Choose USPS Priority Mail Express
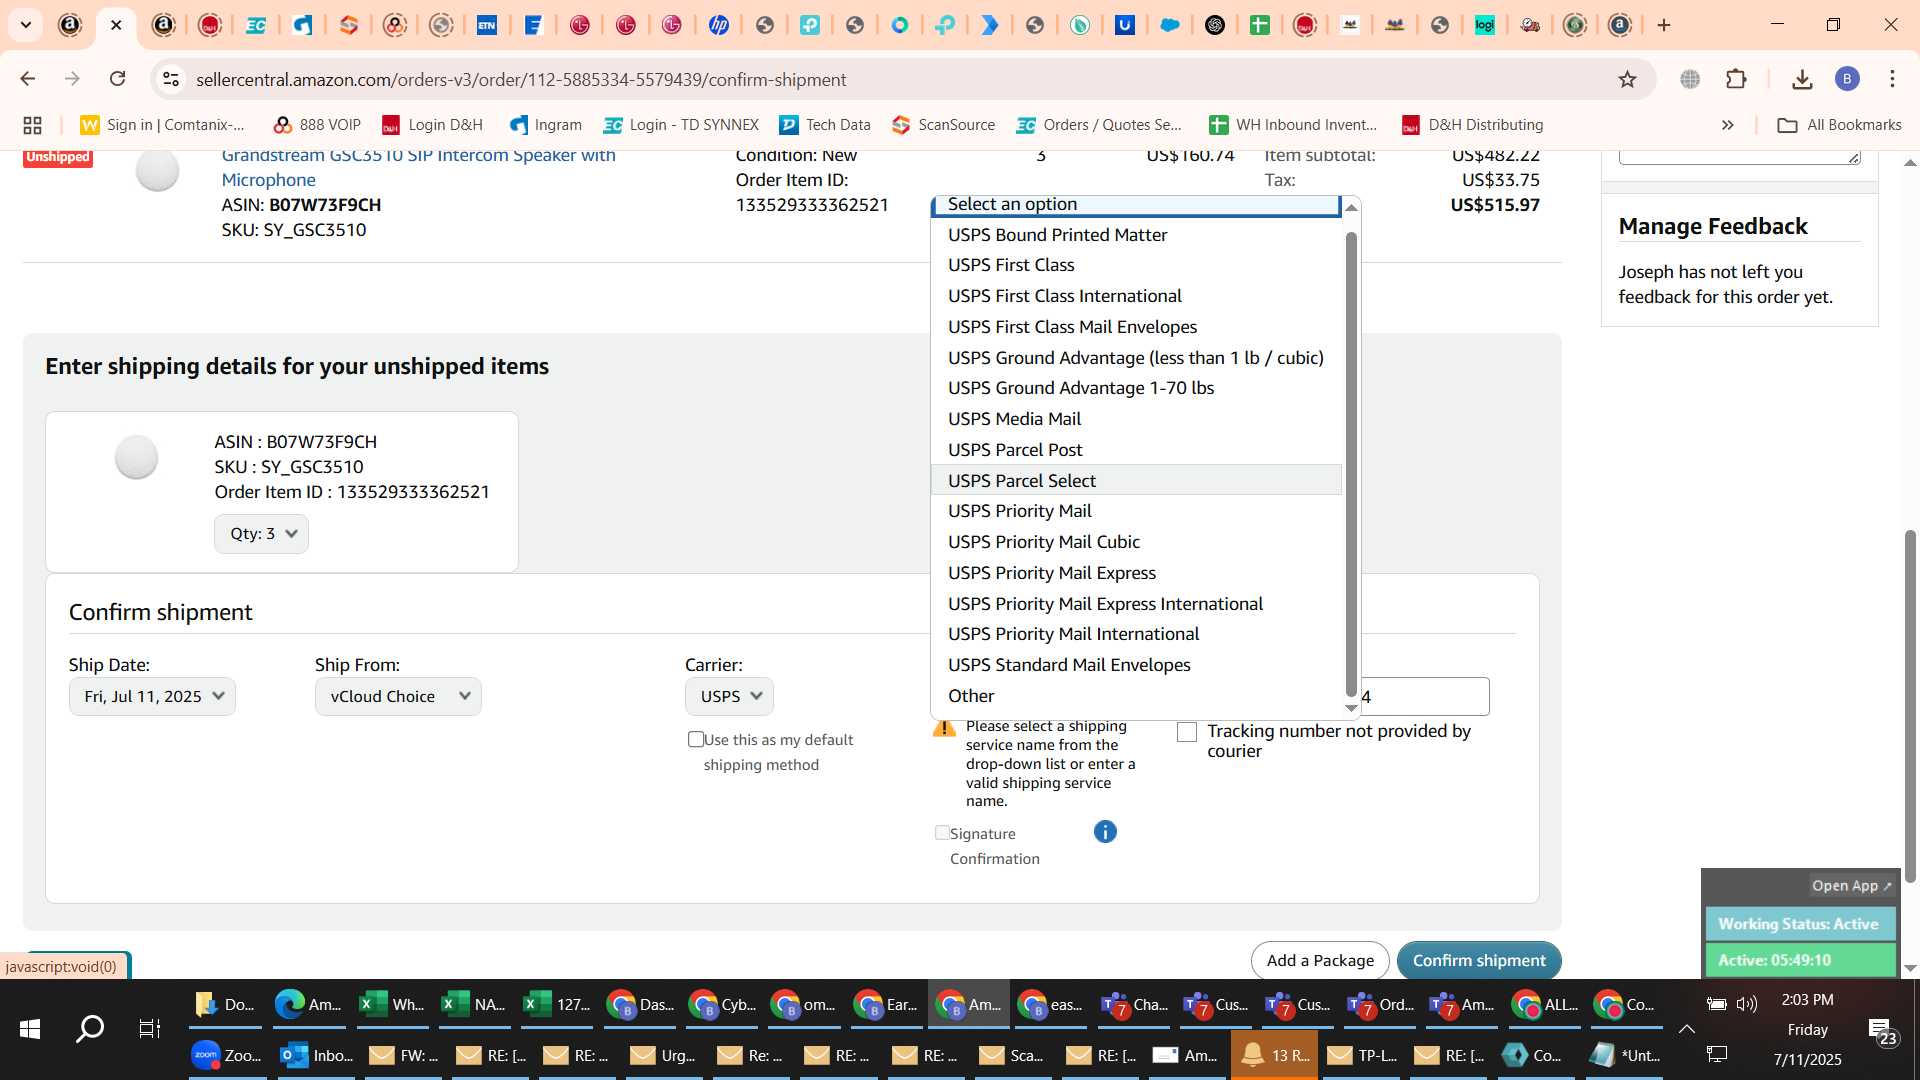1920x1080 pixels. point(1136,573)
